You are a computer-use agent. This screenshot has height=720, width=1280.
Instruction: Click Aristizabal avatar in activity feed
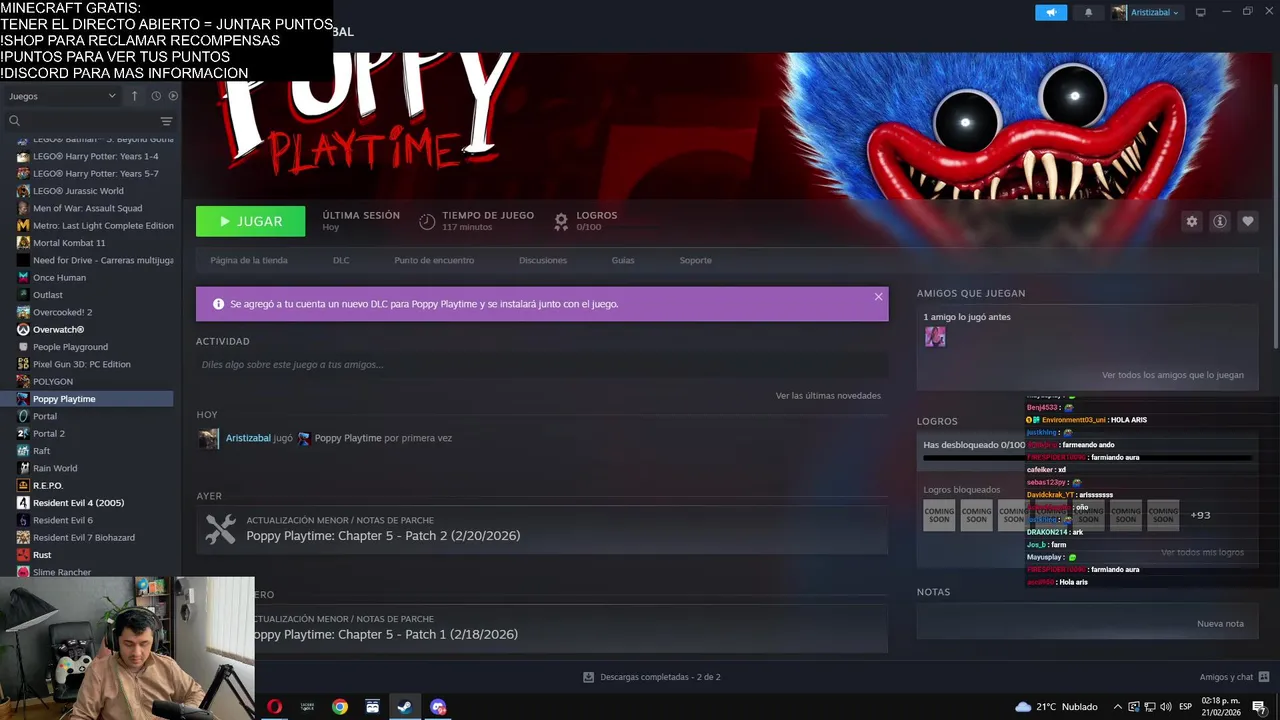point(208,438)
